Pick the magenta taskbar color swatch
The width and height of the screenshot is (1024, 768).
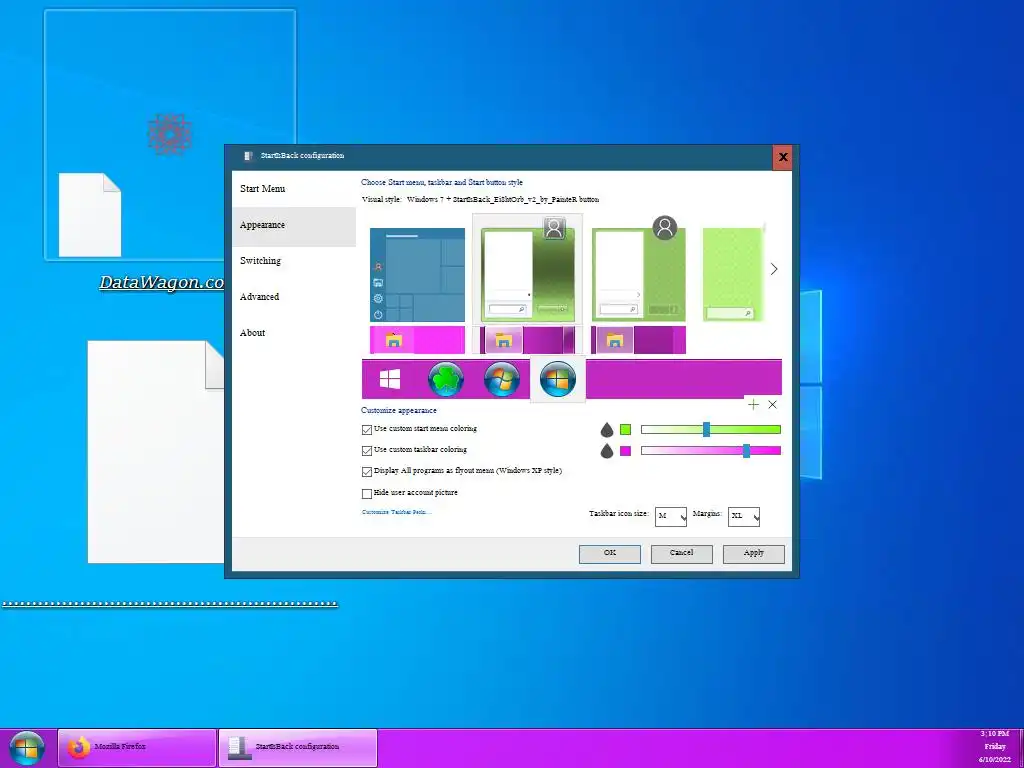(x=626, y=451)
